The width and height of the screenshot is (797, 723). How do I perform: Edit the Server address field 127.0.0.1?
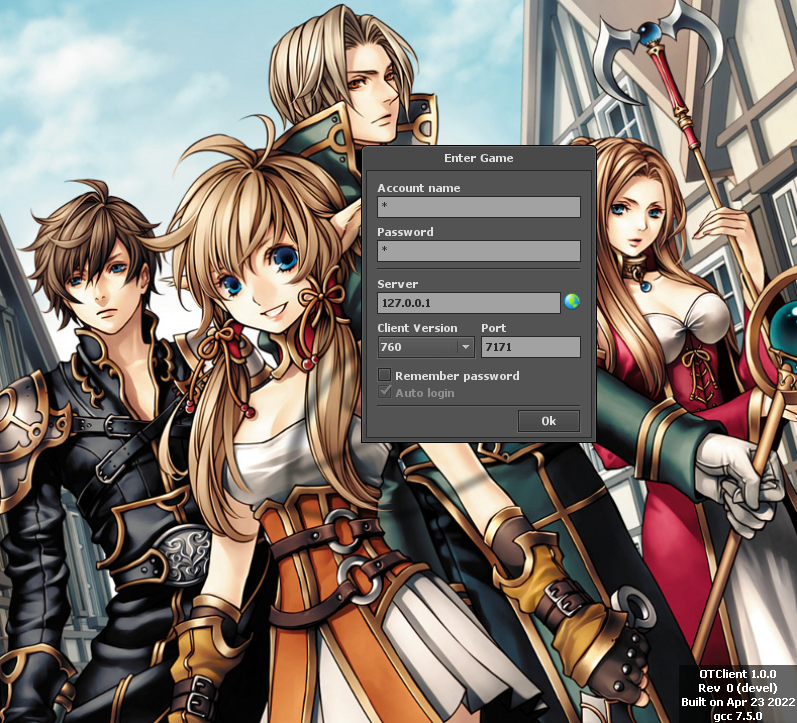point(469,303)
